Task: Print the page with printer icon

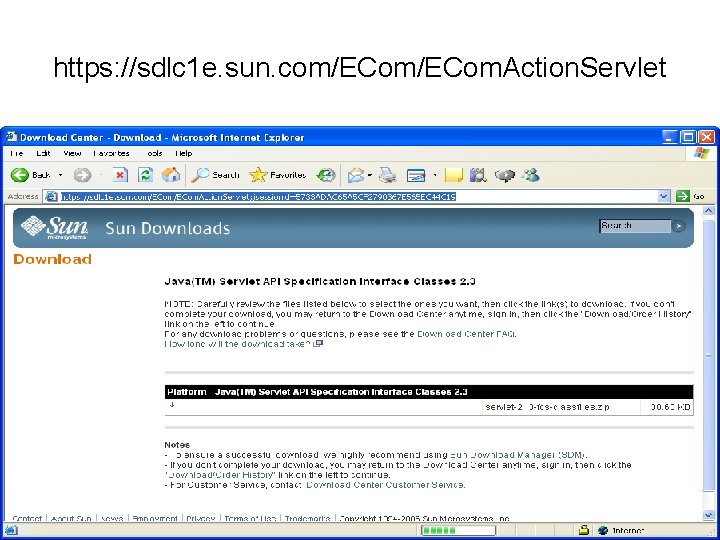Action: [388, 175]
